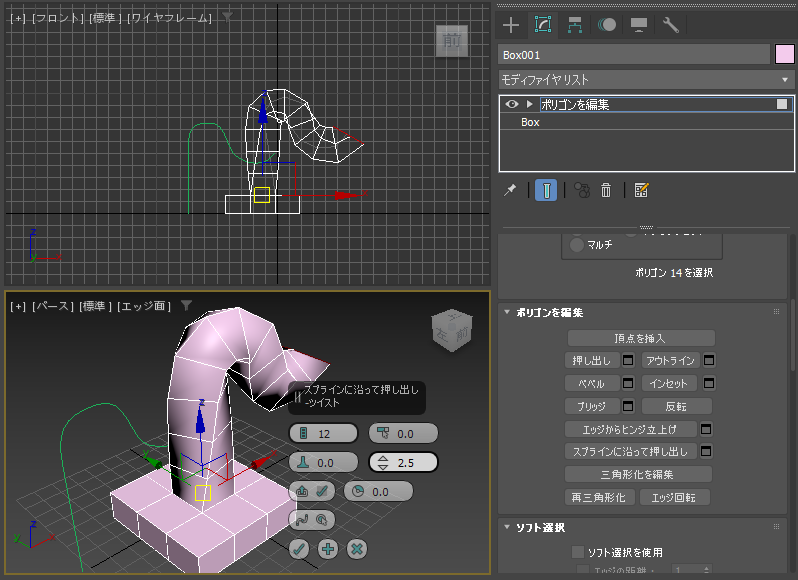Click the 再三角形化 button
This screenshot has height=580, width=798.
(x=600, y=498)
